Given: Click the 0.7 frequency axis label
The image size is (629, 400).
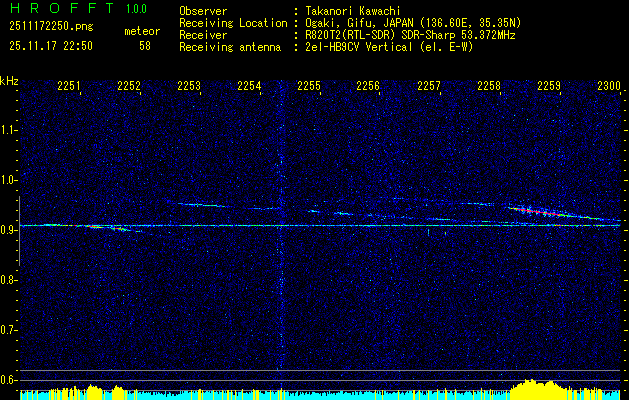Looking at the screenshot, I should click(8, 330).
